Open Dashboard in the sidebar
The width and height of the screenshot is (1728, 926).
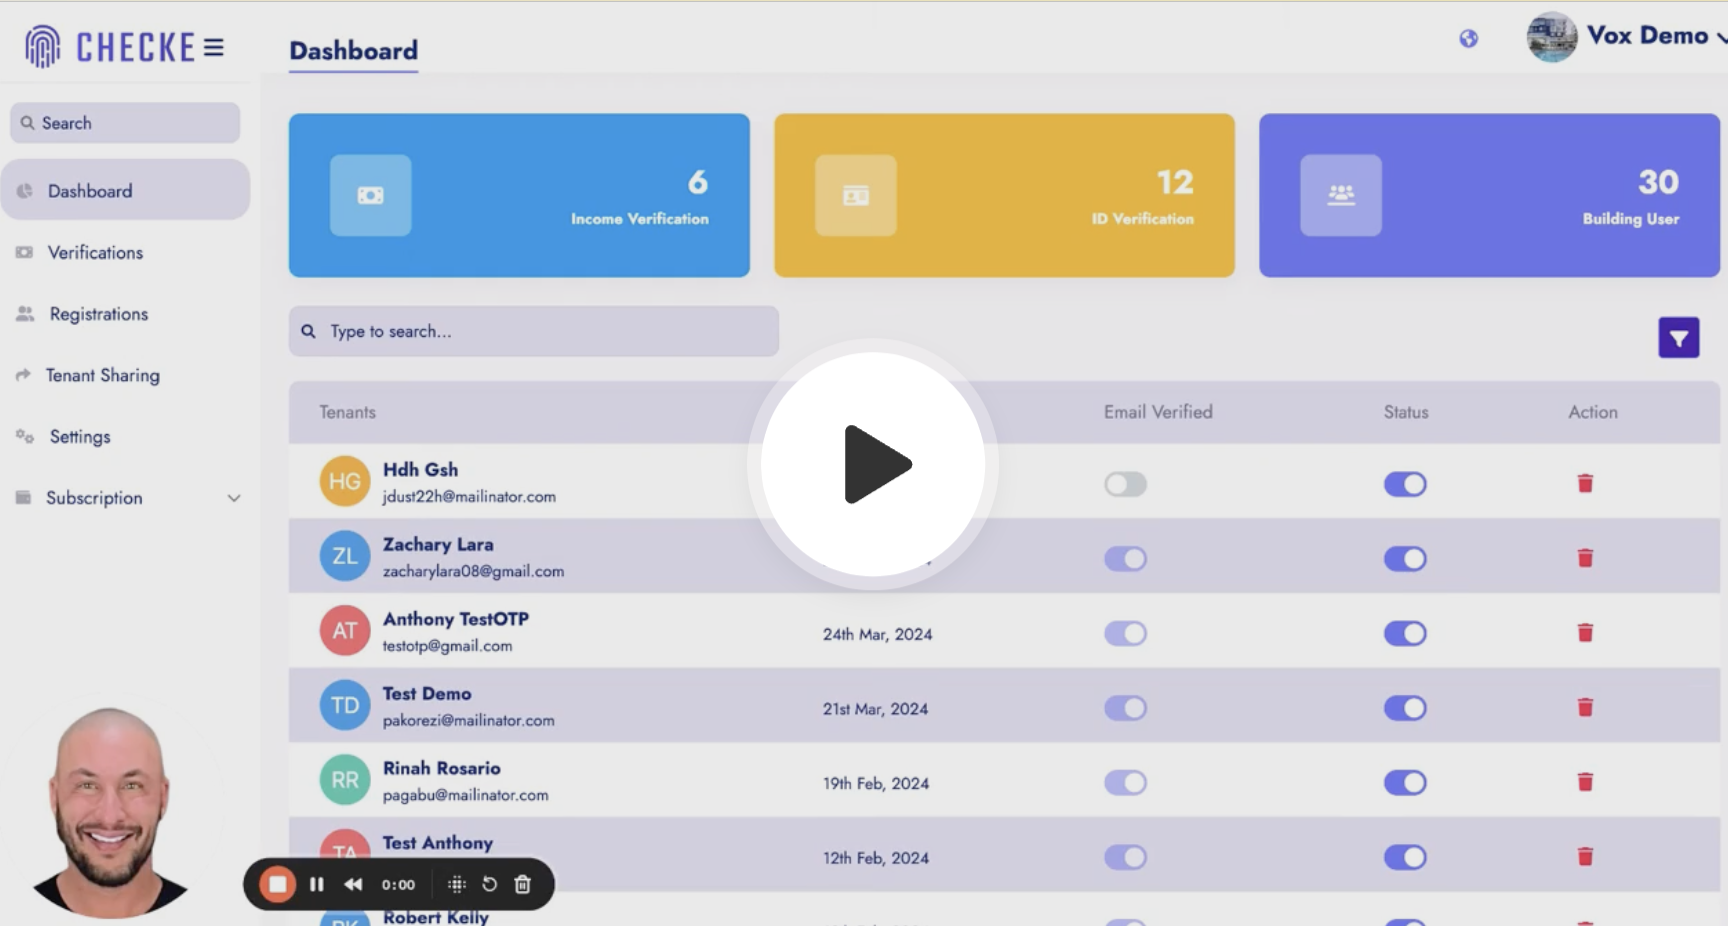[125, 190]
